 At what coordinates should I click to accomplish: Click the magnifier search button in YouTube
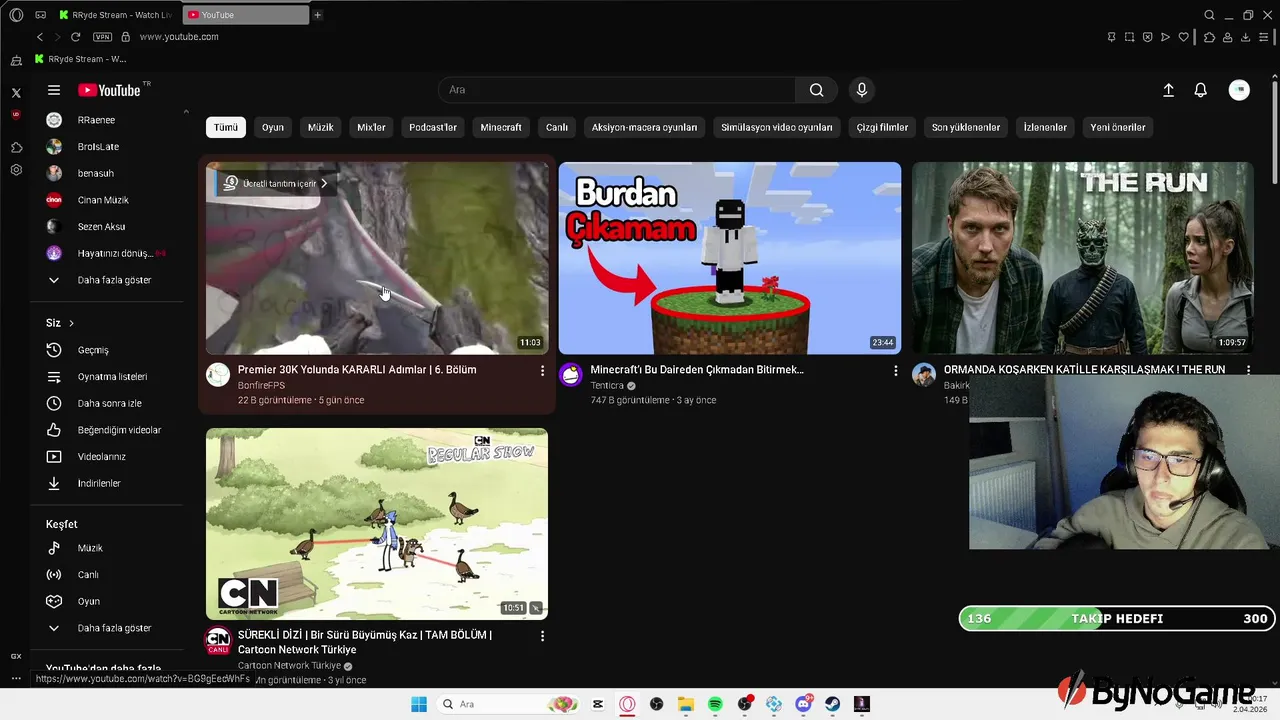817,90
